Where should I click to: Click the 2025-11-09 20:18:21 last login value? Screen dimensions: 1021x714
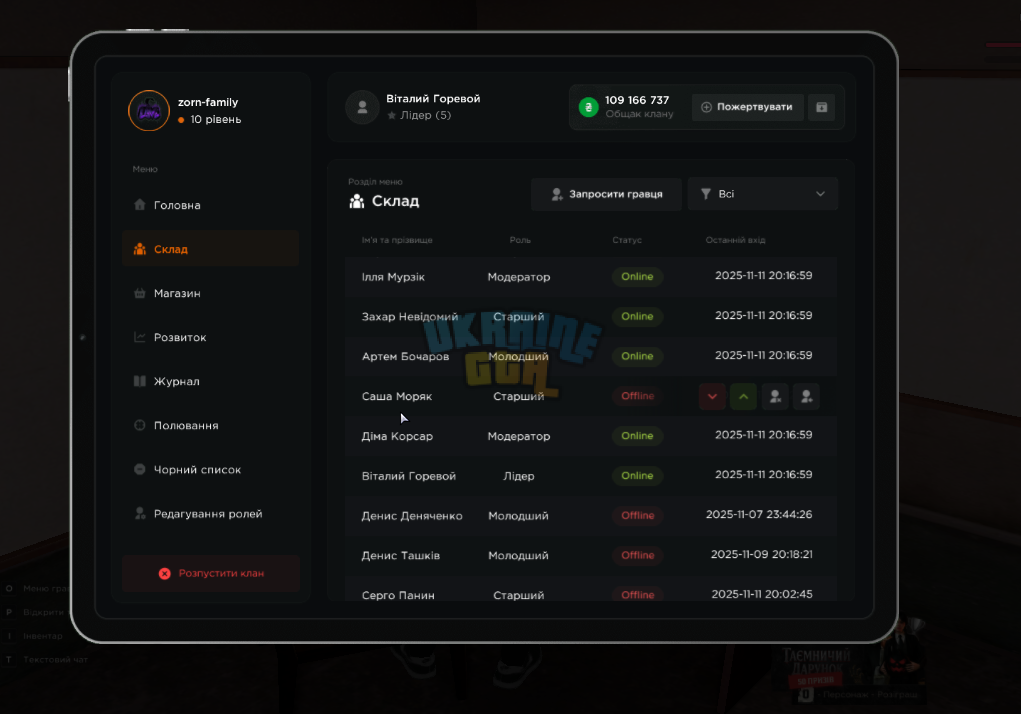tap(761, 554)
